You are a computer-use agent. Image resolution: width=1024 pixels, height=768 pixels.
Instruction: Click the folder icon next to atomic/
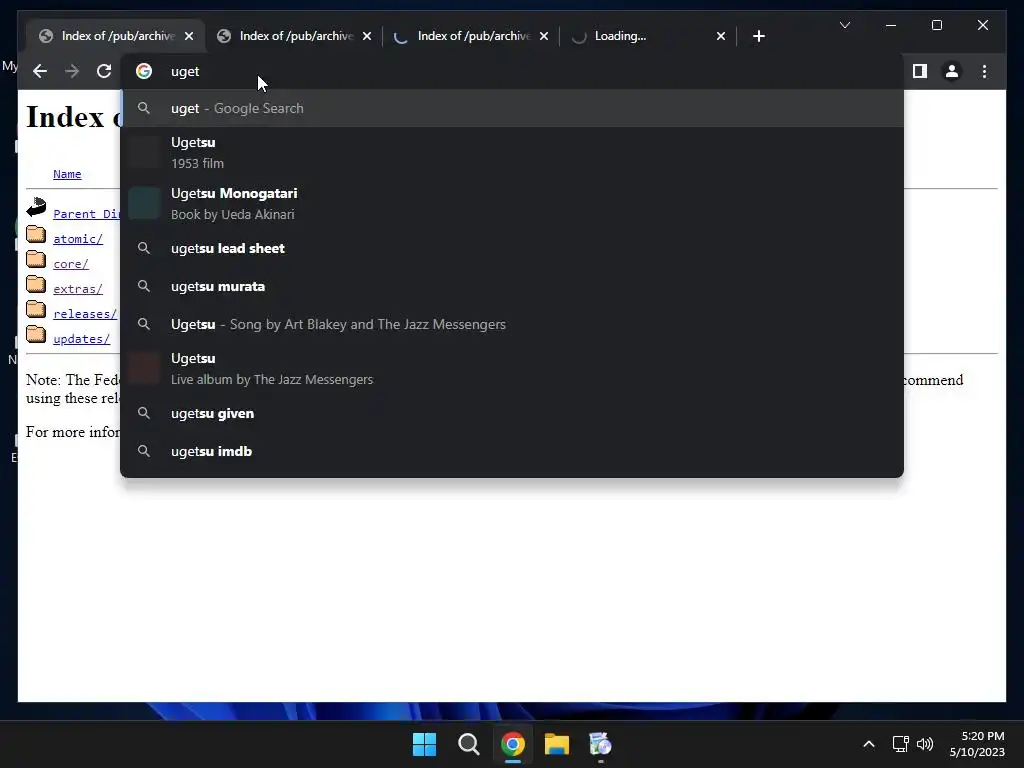click(36, 234)
